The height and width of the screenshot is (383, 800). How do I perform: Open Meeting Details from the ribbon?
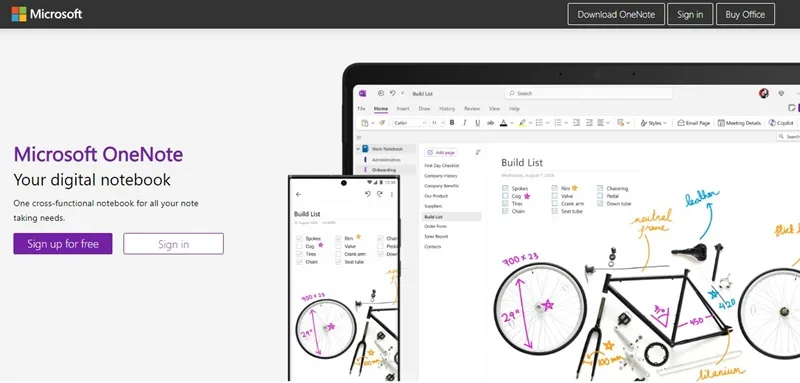[x=739, y=123]
